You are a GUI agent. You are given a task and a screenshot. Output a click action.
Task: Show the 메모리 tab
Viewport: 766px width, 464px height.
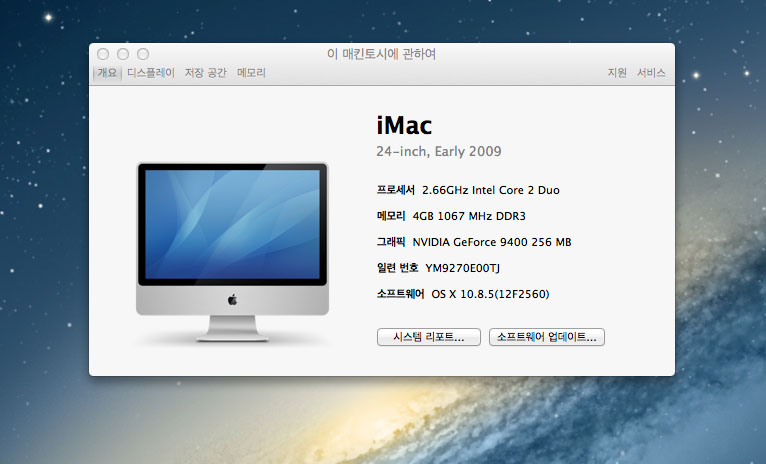pyautogui.click(x=251, y=73)
